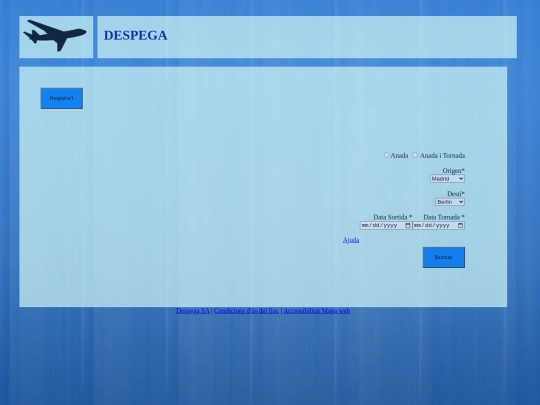Open the Data Sortida calendar picker icon
Viewport: 540px width, 405px height.
coord(408,226)
